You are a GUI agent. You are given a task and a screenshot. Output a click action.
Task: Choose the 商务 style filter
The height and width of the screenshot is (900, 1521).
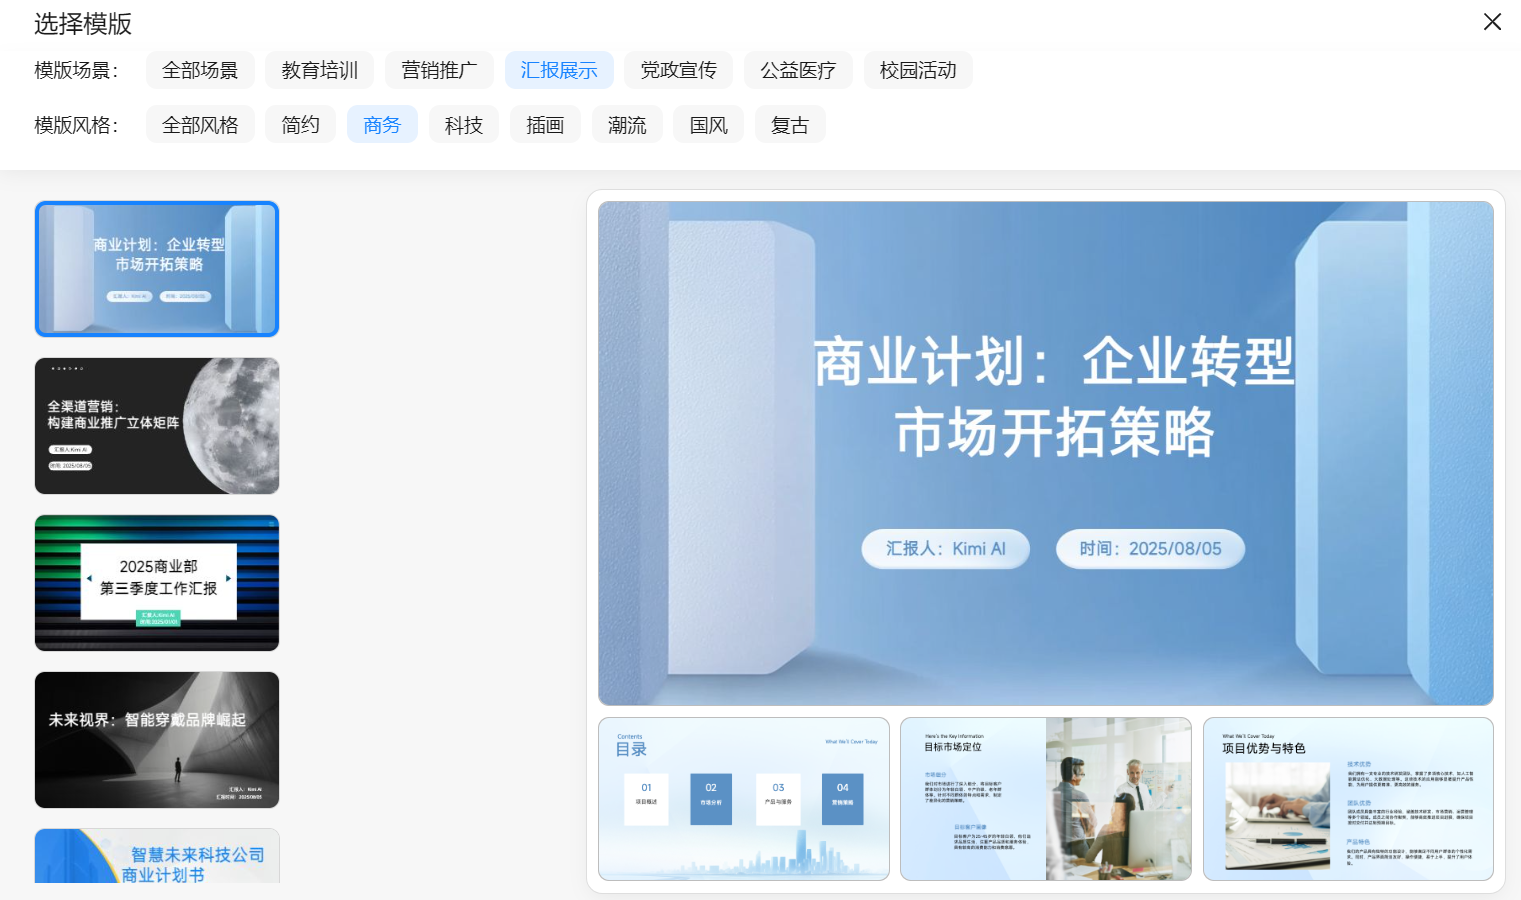coord(382,125)
